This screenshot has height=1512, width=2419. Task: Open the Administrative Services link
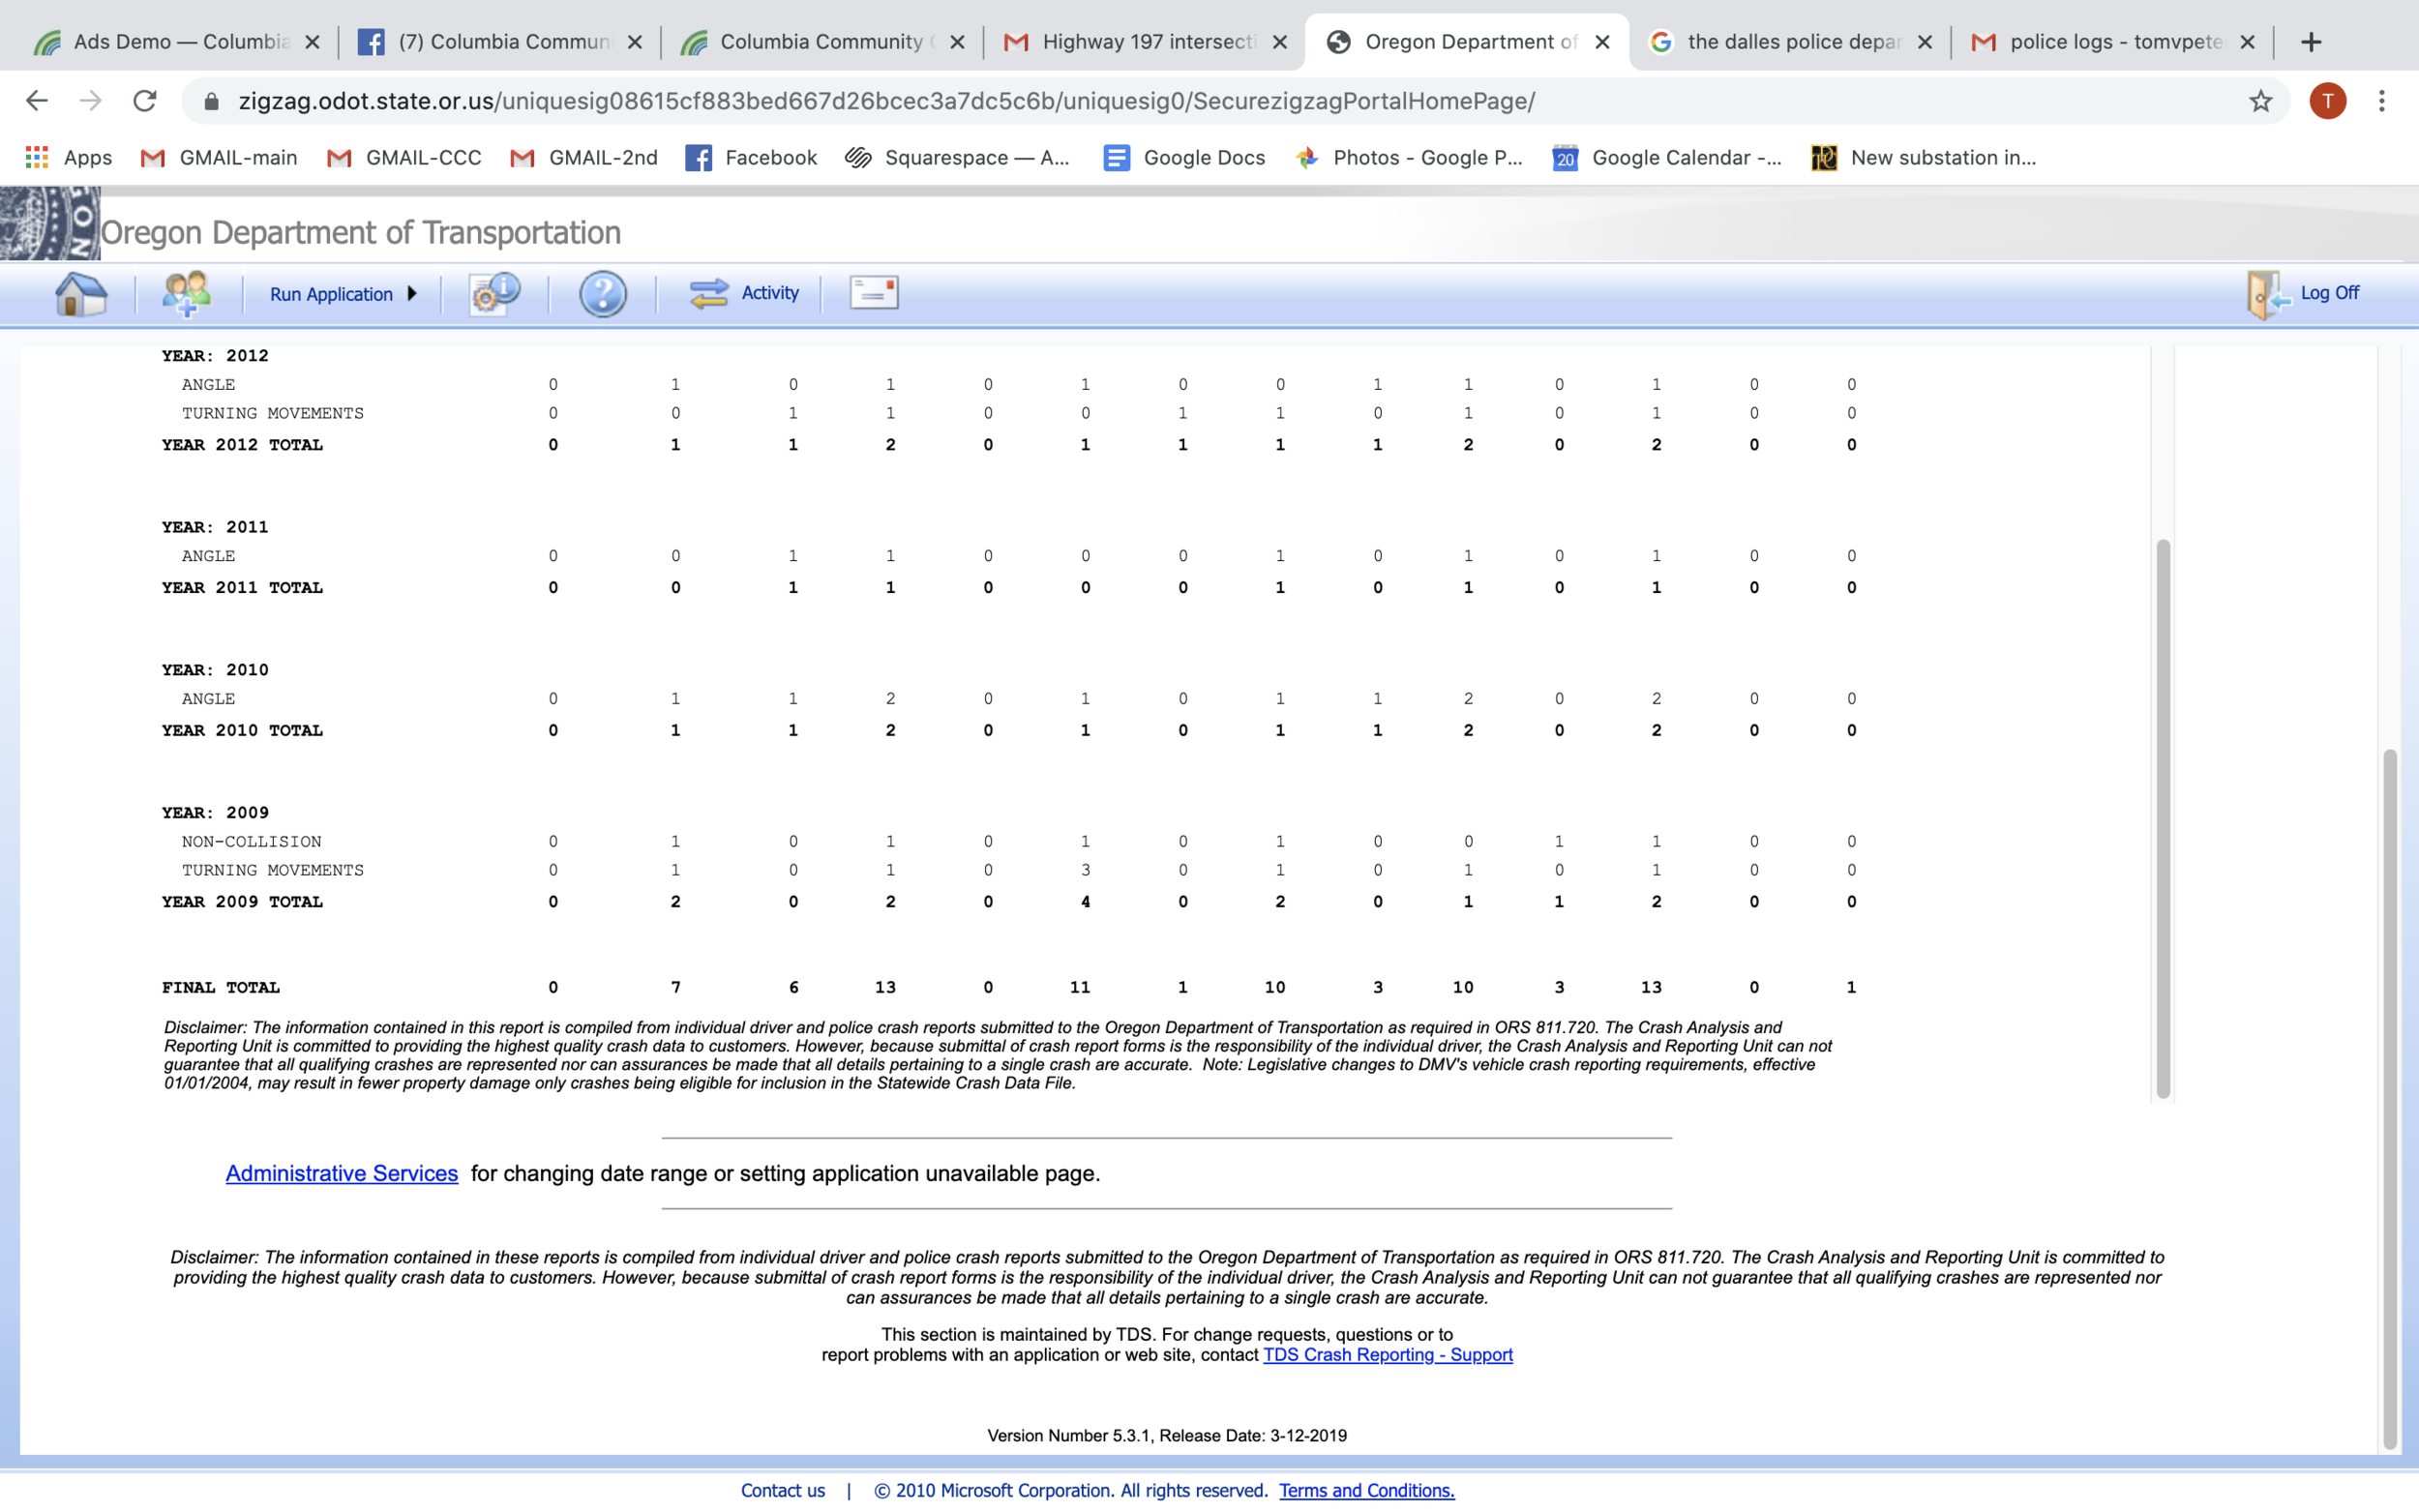coord(341,1173)
